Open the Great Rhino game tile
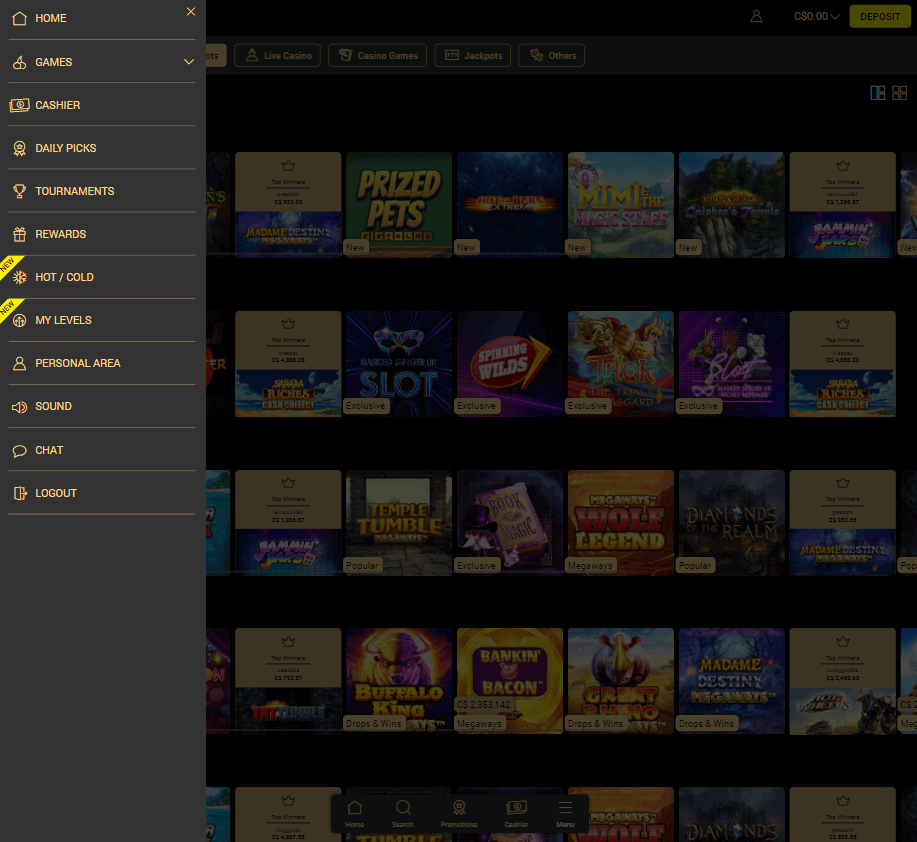 coord(620,681)
